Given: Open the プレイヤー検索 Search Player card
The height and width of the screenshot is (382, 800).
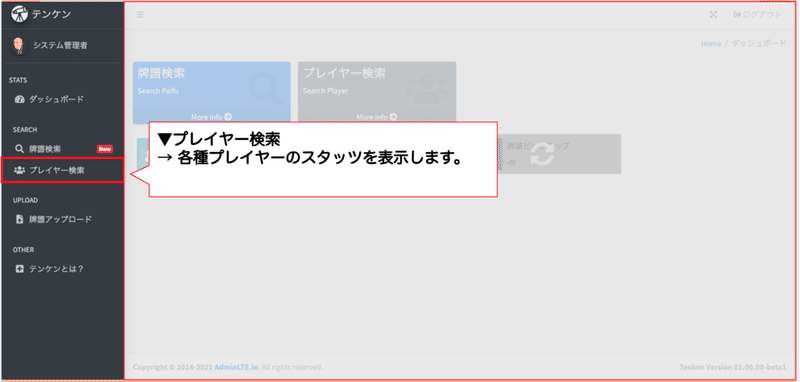Looking at the screenshot, I should (377, 93).
